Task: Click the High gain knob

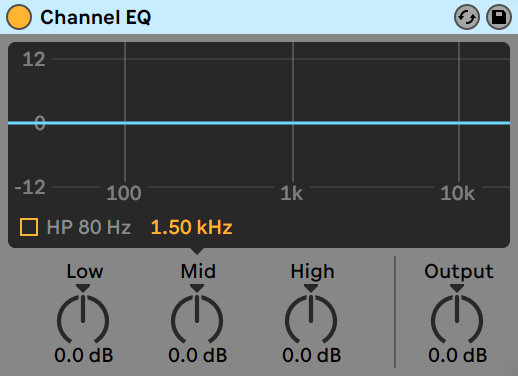Action: pyautogui.click(x=311, y=319)
